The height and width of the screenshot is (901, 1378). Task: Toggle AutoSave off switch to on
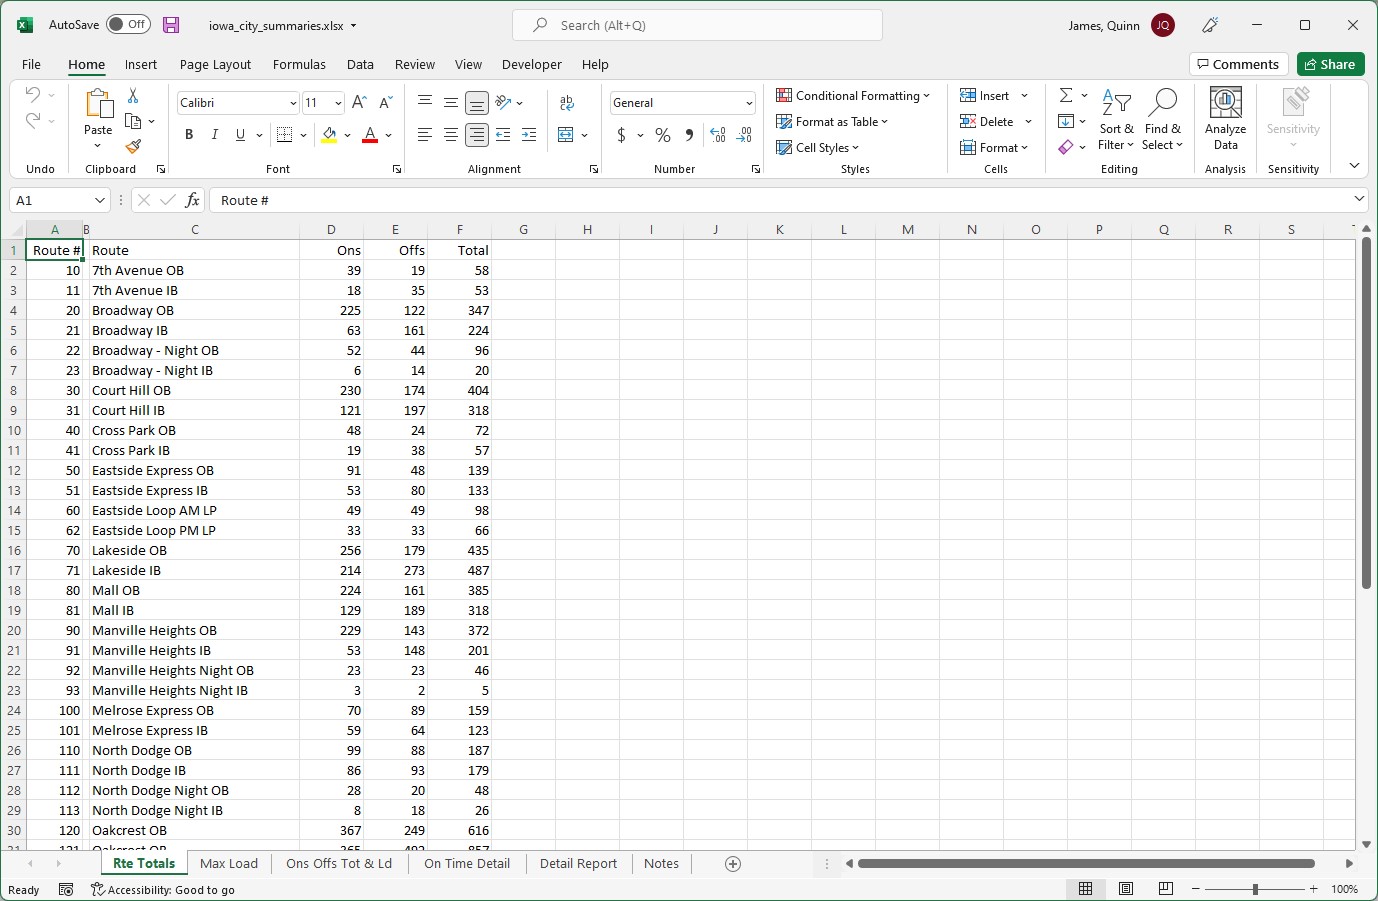128,24
